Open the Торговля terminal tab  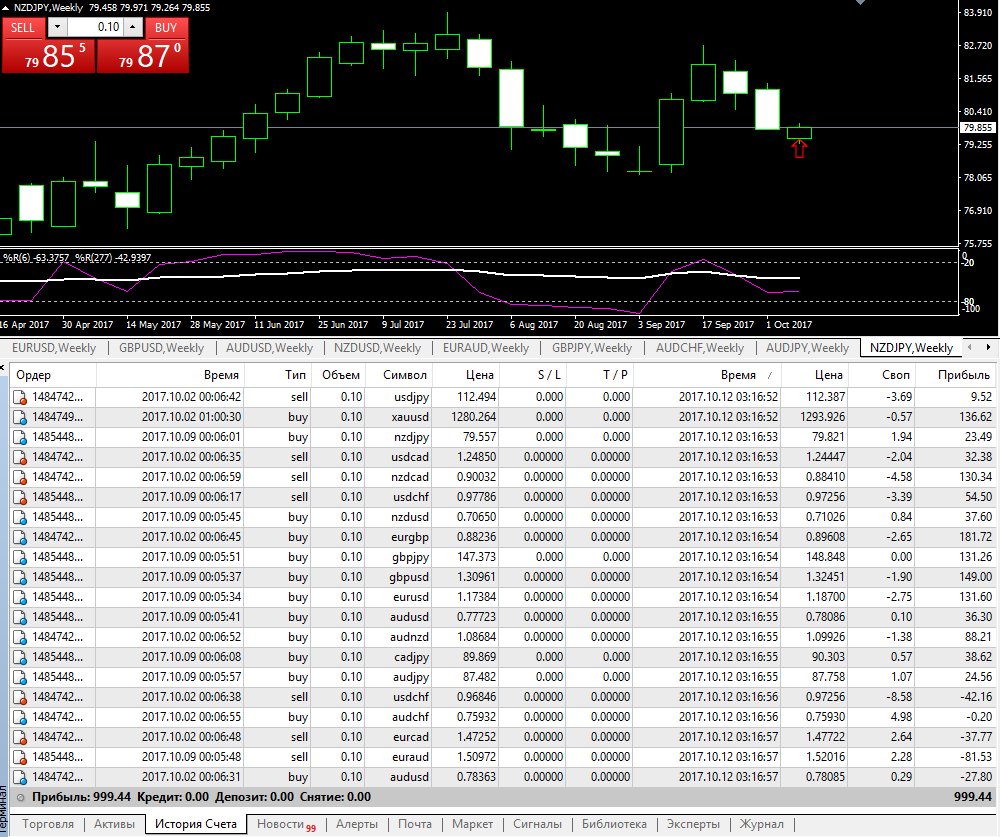(48, 824)
